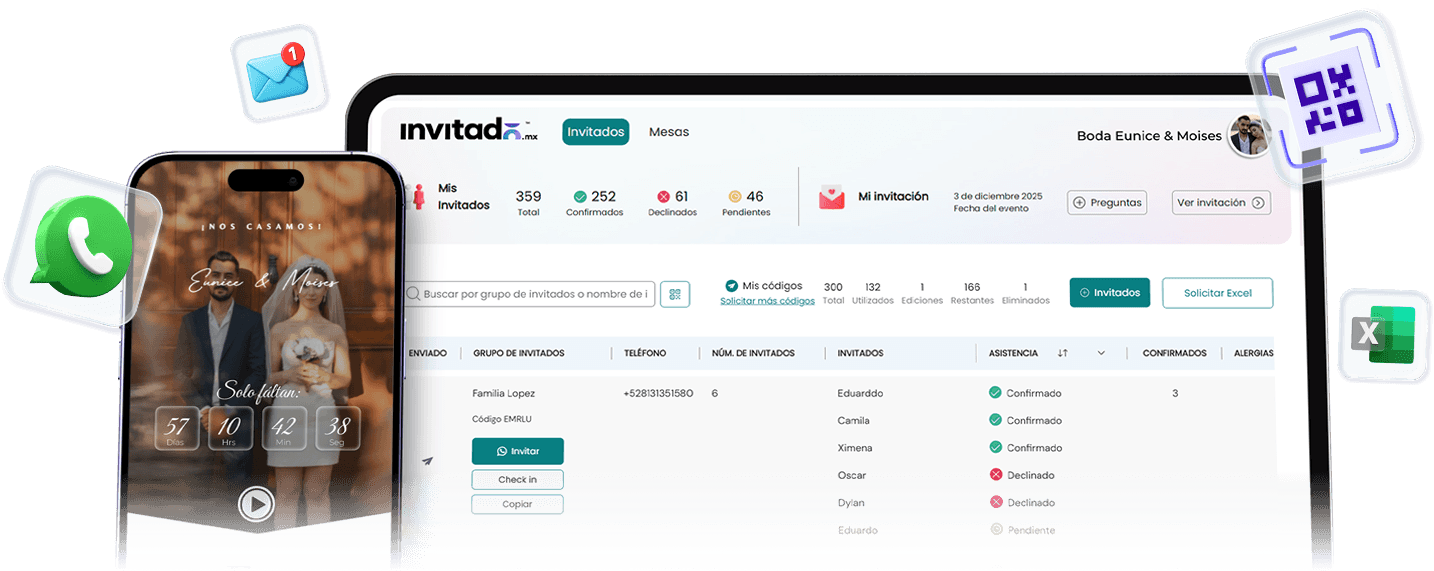The image size is (1434, 571).
Task: Open Ver invitación button
Action: click(1221, 202)
